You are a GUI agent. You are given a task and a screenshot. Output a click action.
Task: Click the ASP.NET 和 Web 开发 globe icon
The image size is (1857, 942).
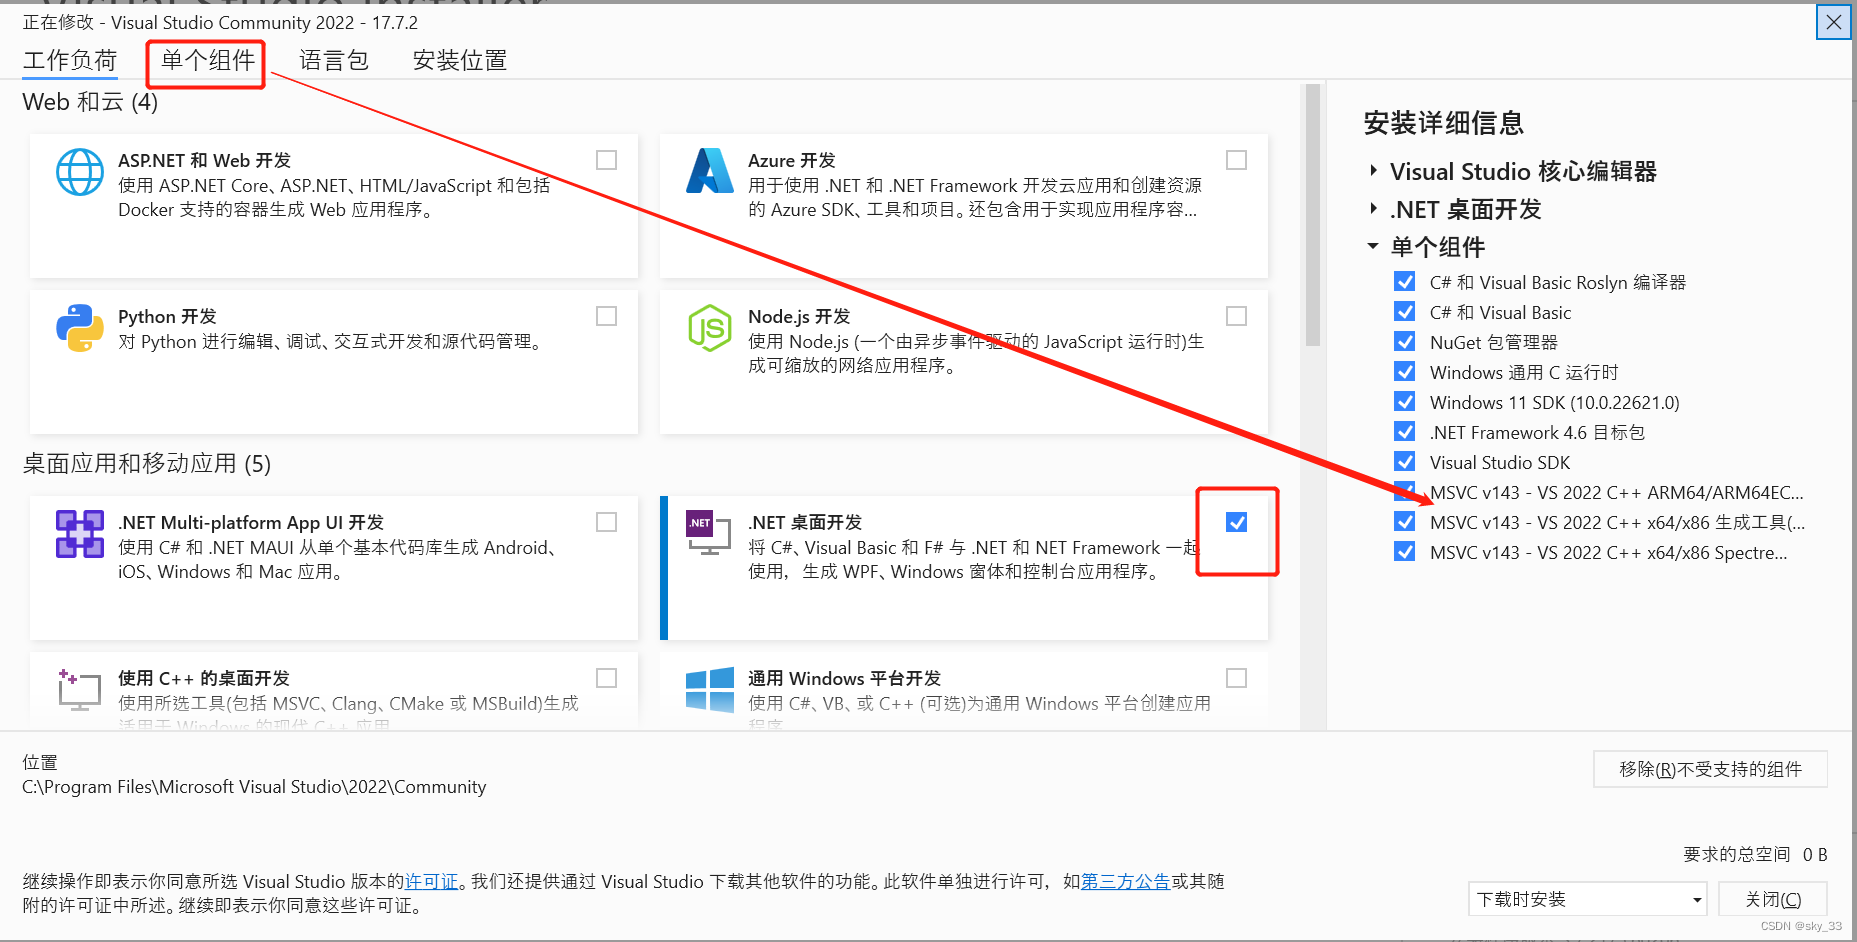[79, 172]
